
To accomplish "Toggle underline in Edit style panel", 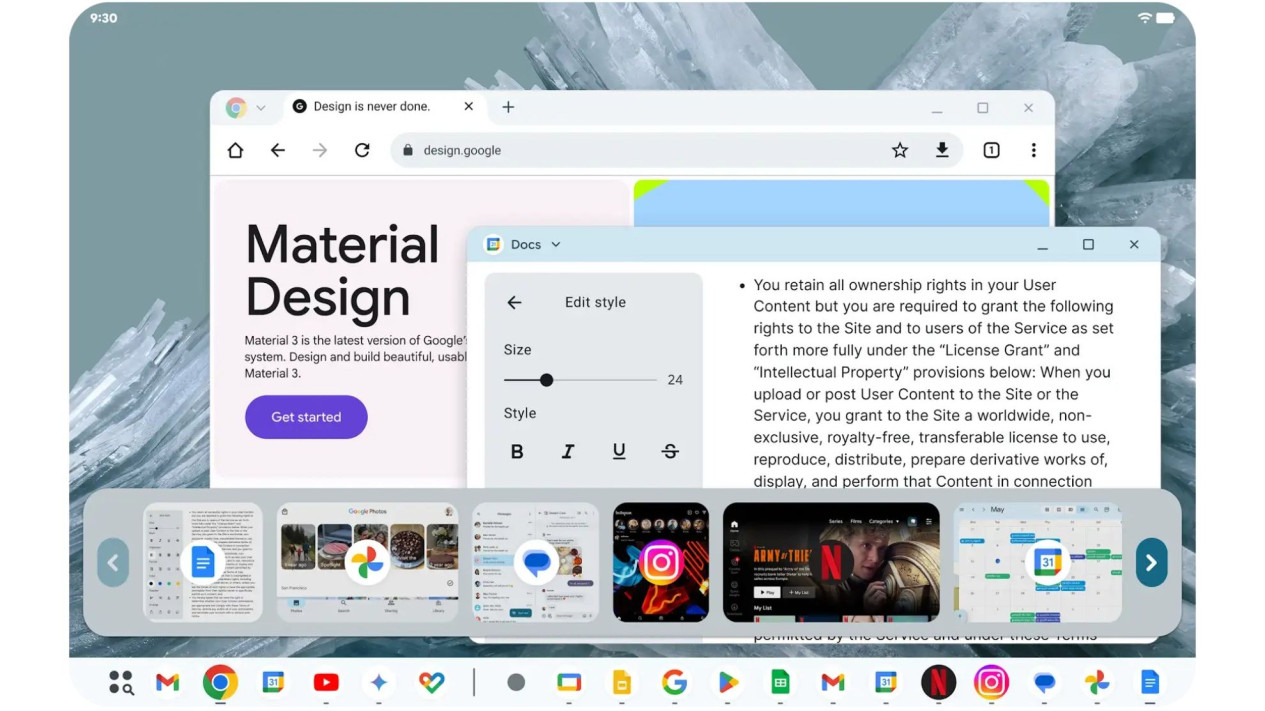I will pos(619,451).
